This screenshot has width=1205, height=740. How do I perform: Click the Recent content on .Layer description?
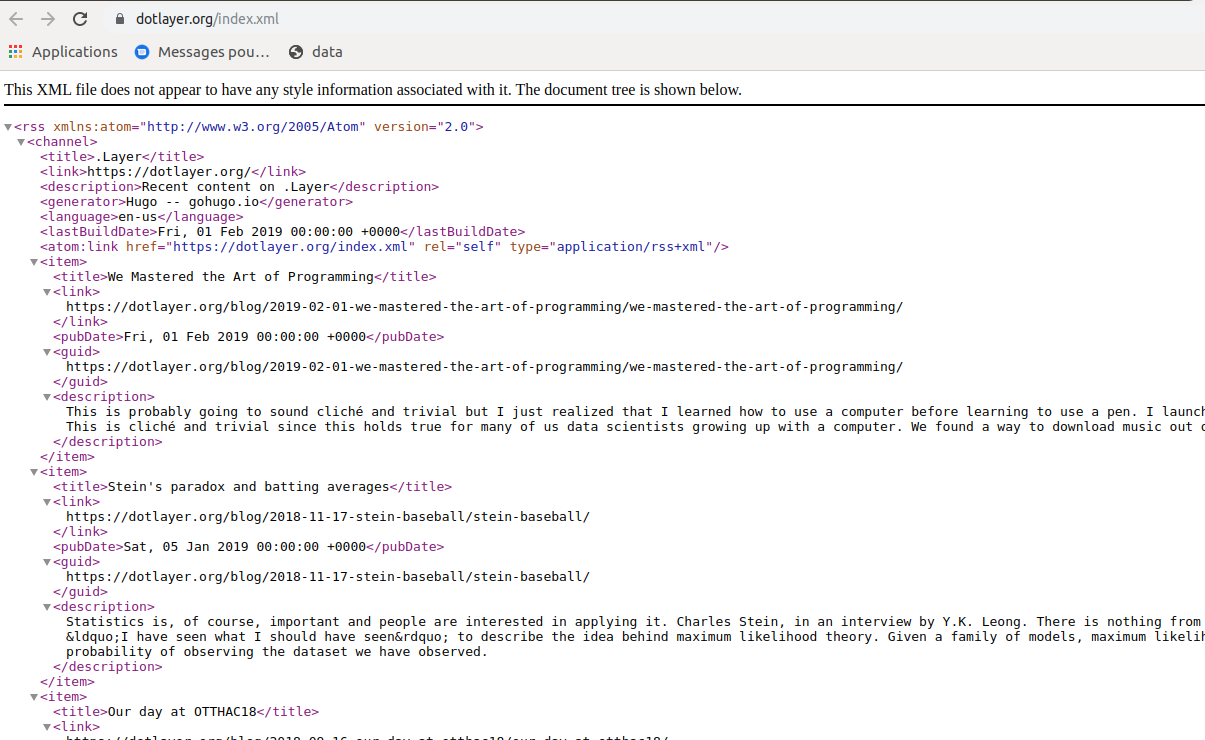point(239,187)
